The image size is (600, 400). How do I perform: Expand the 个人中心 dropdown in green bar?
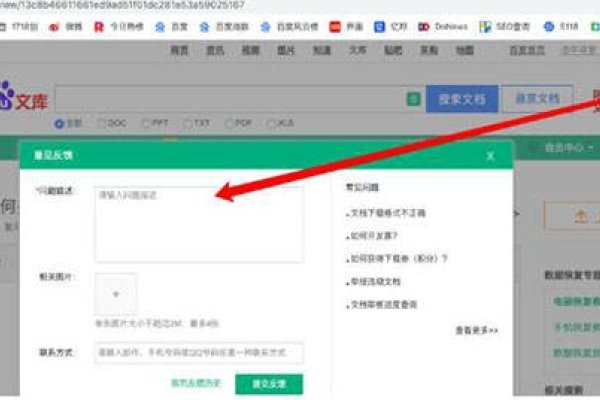(x=568, y=147)
